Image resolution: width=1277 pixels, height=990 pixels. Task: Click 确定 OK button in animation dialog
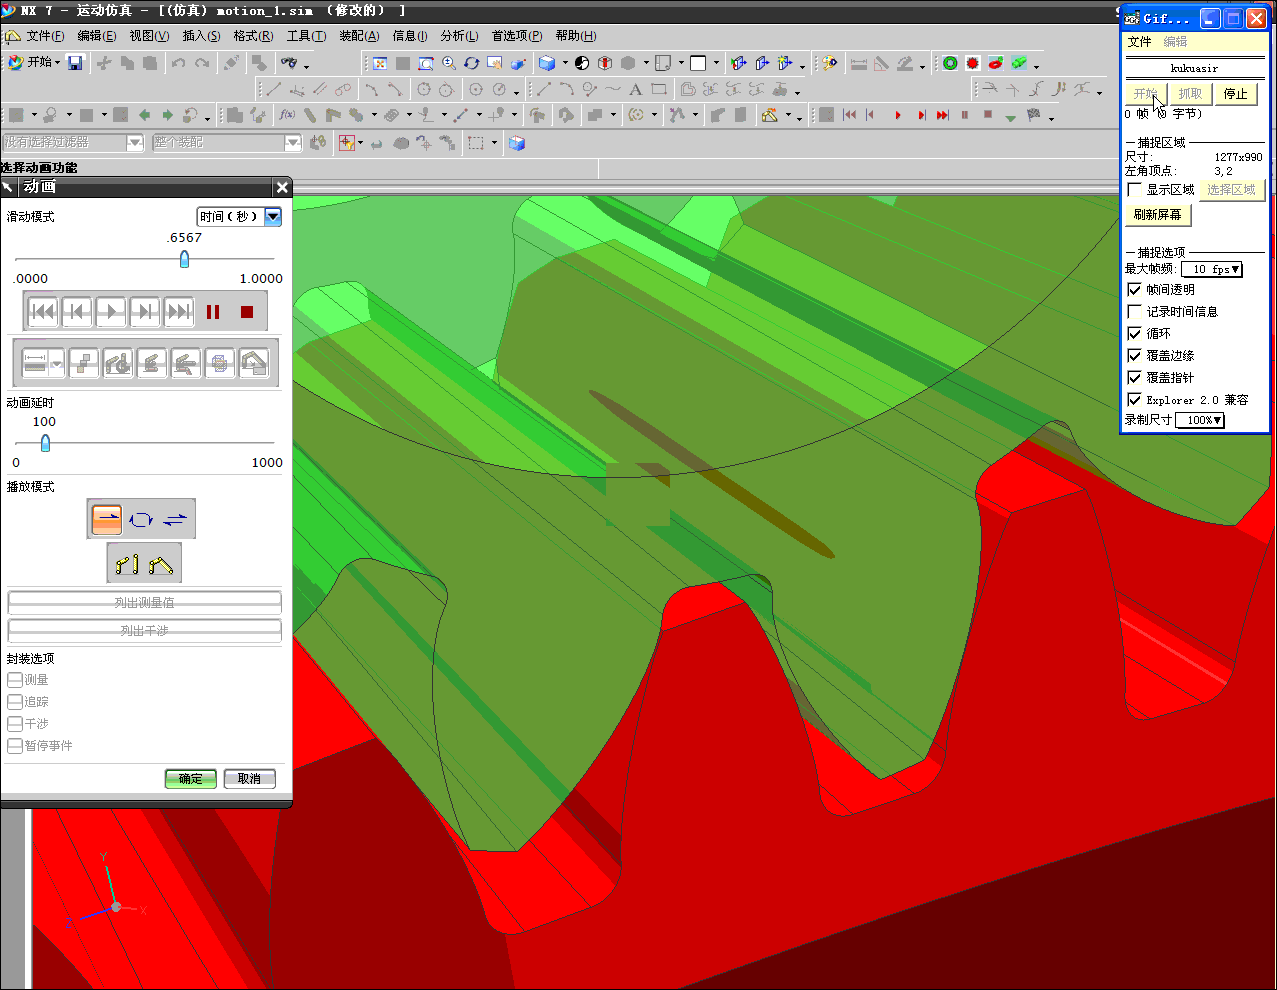pos(191,779)
